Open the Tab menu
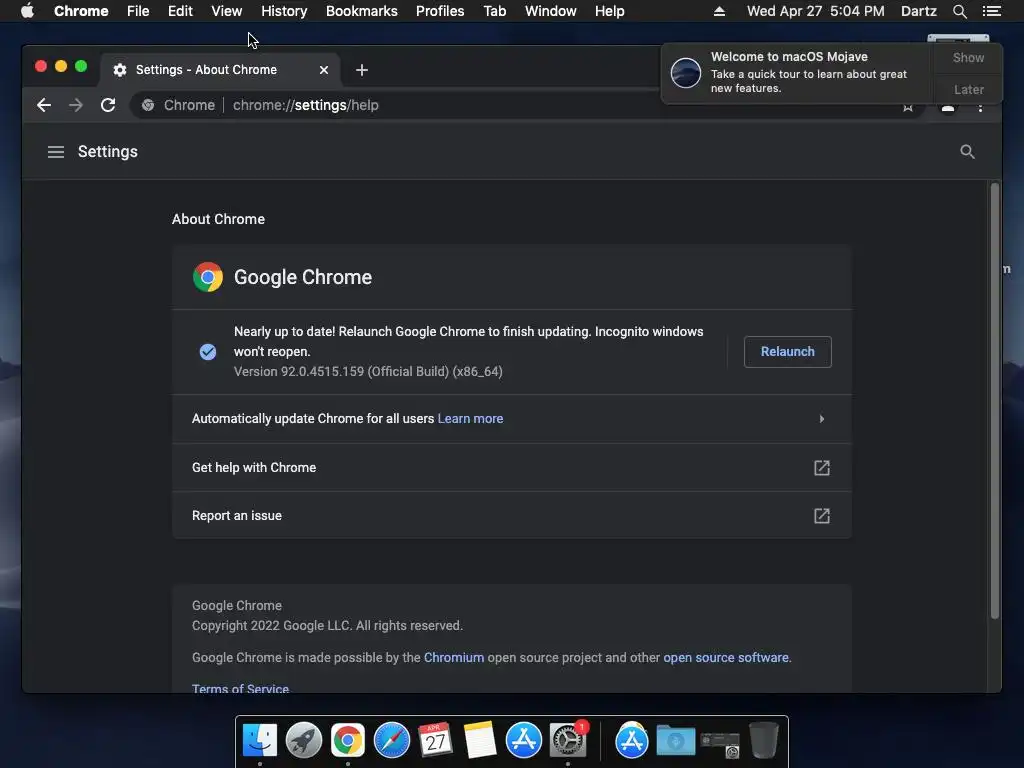The image size is (1024, 768). pos(494,11)
